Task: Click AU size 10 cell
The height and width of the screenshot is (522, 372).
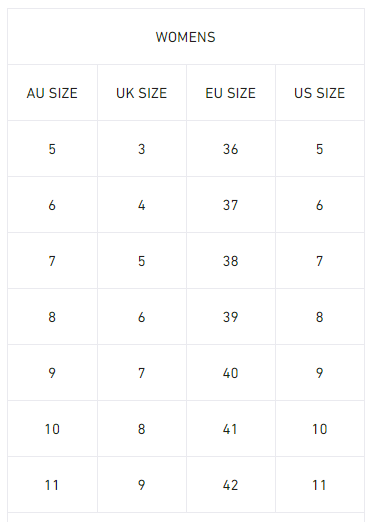Action: (52, 429)
